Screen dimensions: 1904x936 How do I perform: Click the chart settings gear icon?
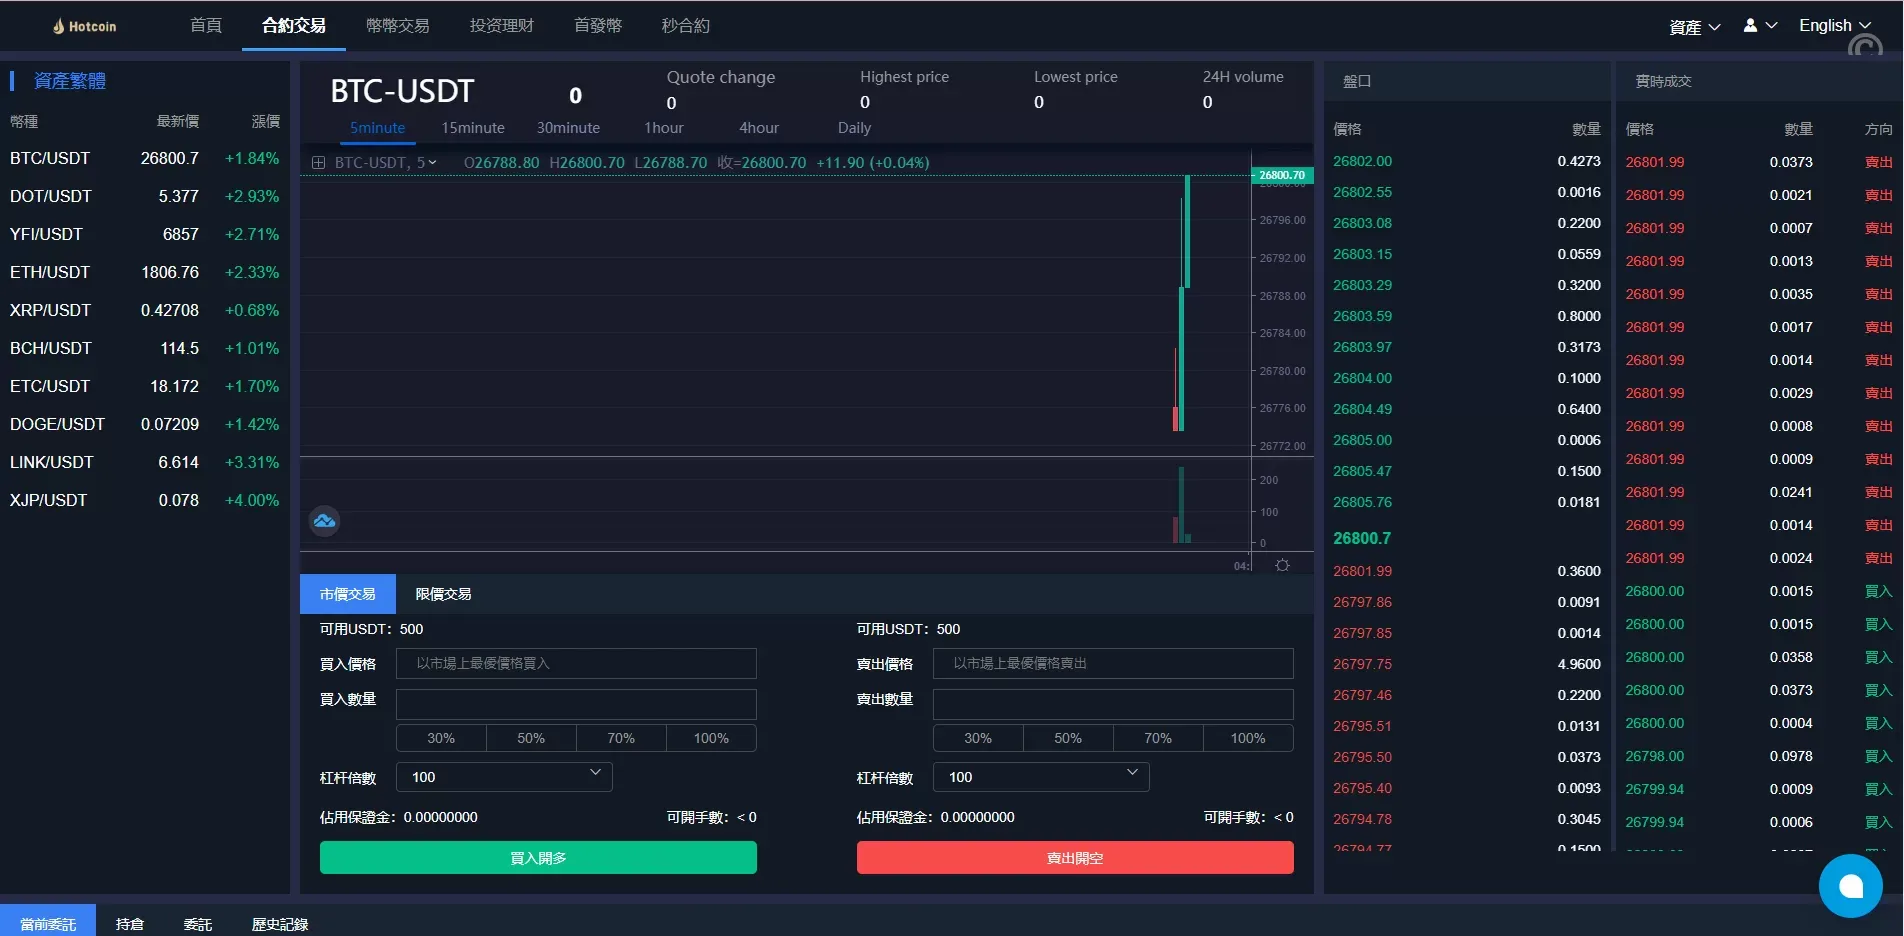(x=1282, y=566)
